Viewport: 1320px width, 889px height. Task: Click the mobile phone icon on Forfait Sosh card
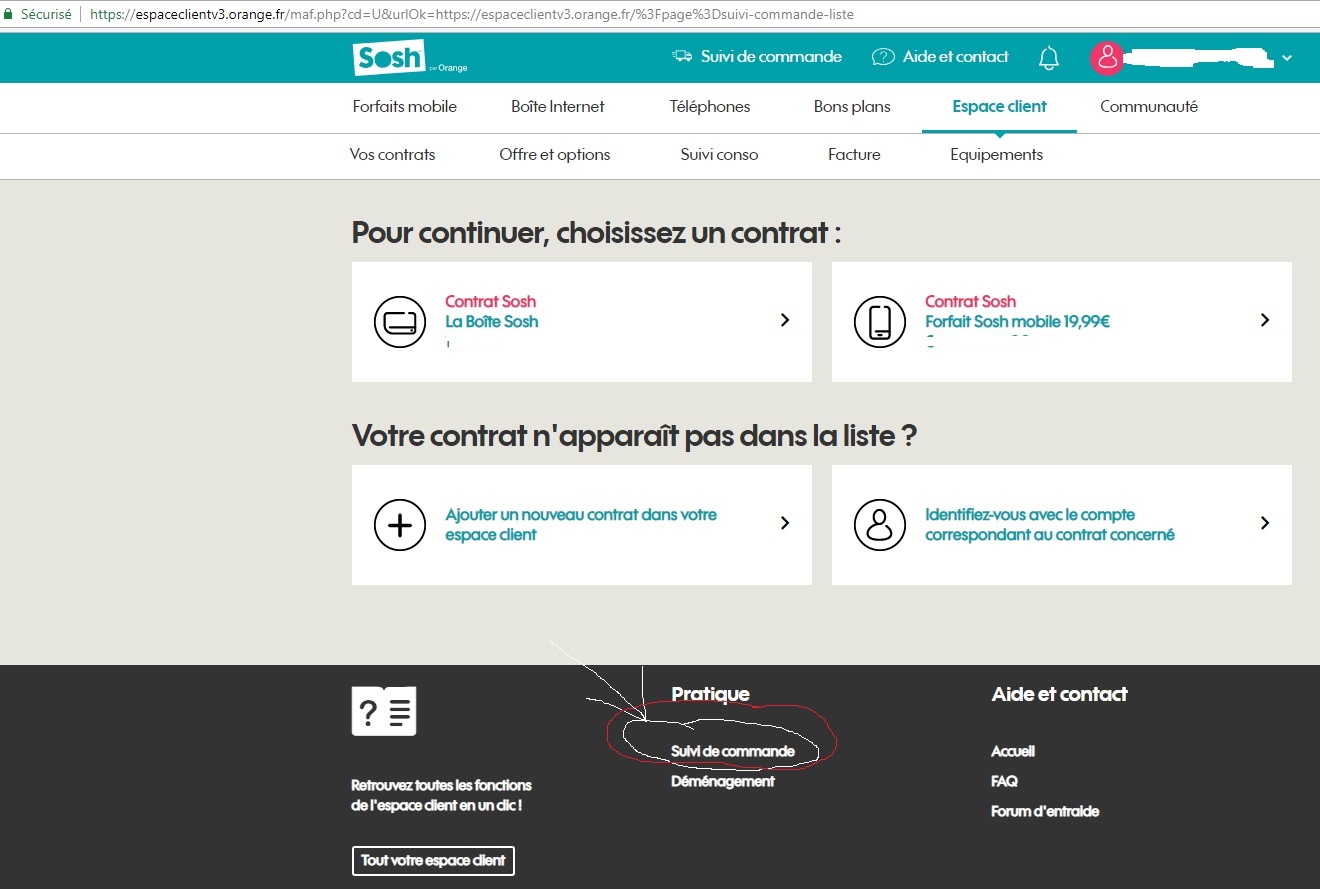pos(880,322)
